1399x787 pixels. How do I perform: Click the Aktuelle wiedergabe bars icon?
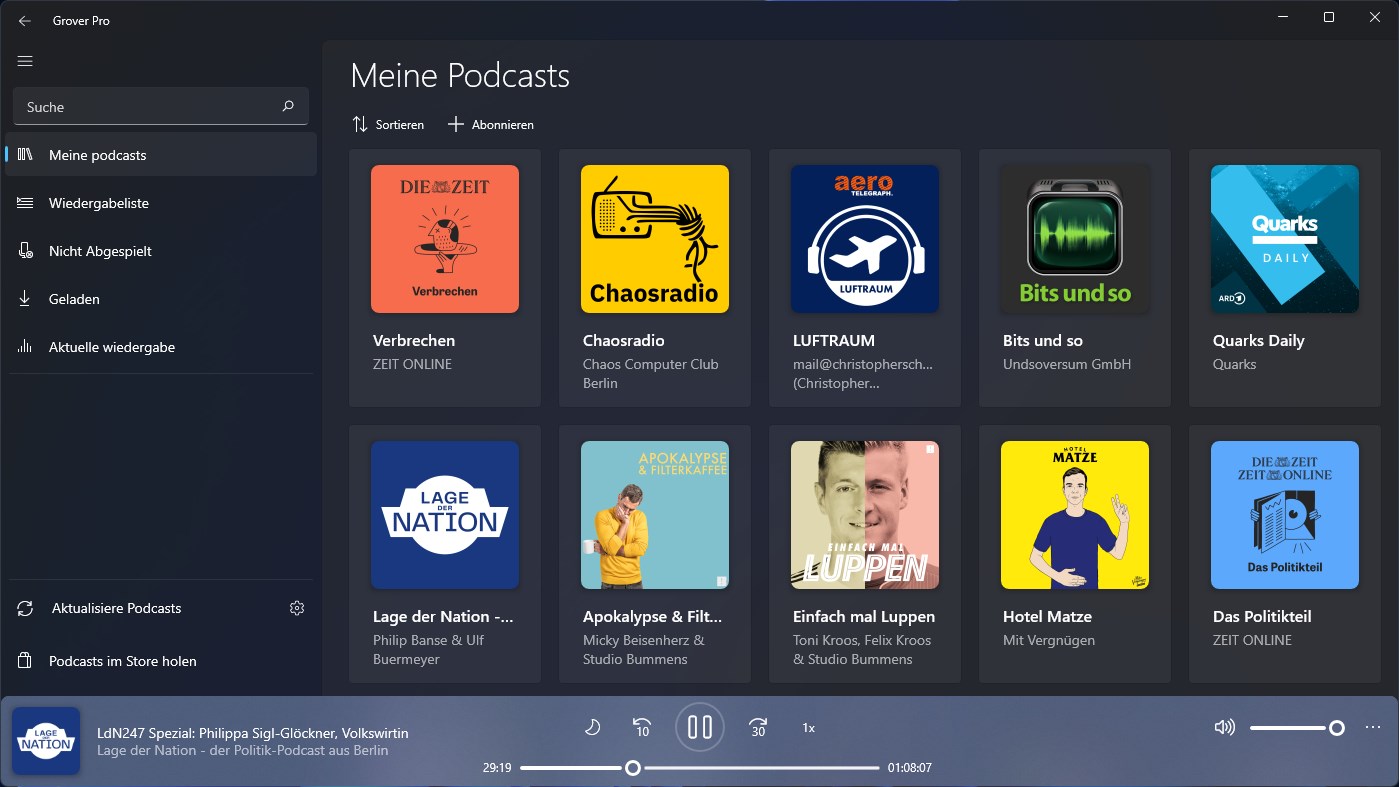coord(26,347)
